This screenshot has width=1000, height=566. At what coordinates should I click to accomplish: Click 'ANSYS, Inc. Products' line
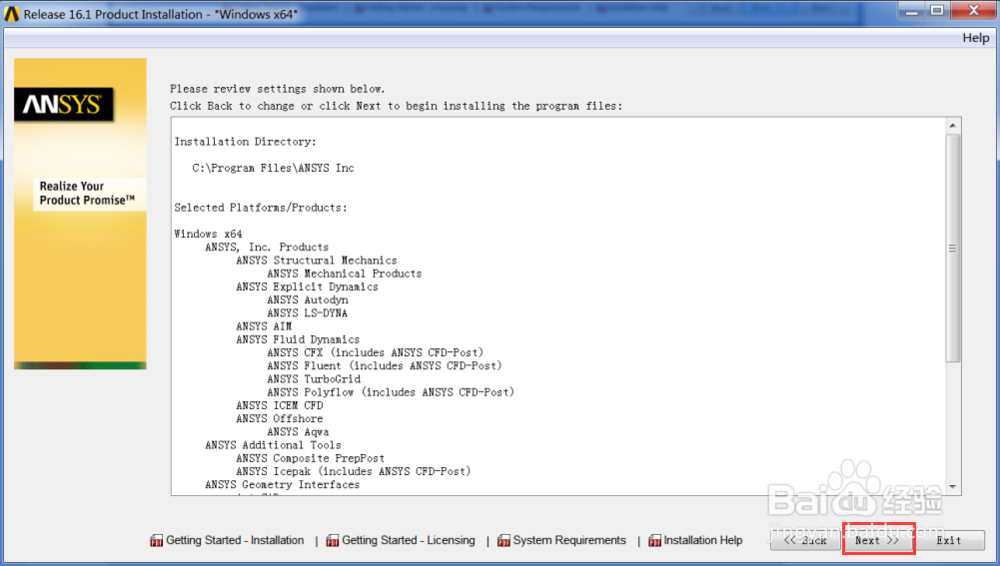click(267, 247)
